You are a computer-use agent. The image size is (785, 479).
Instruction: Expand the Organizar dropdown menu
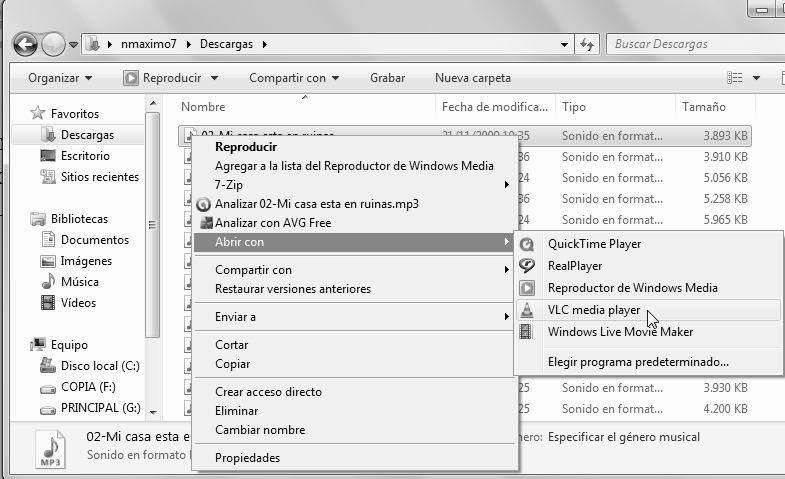[x=60, y=78]
